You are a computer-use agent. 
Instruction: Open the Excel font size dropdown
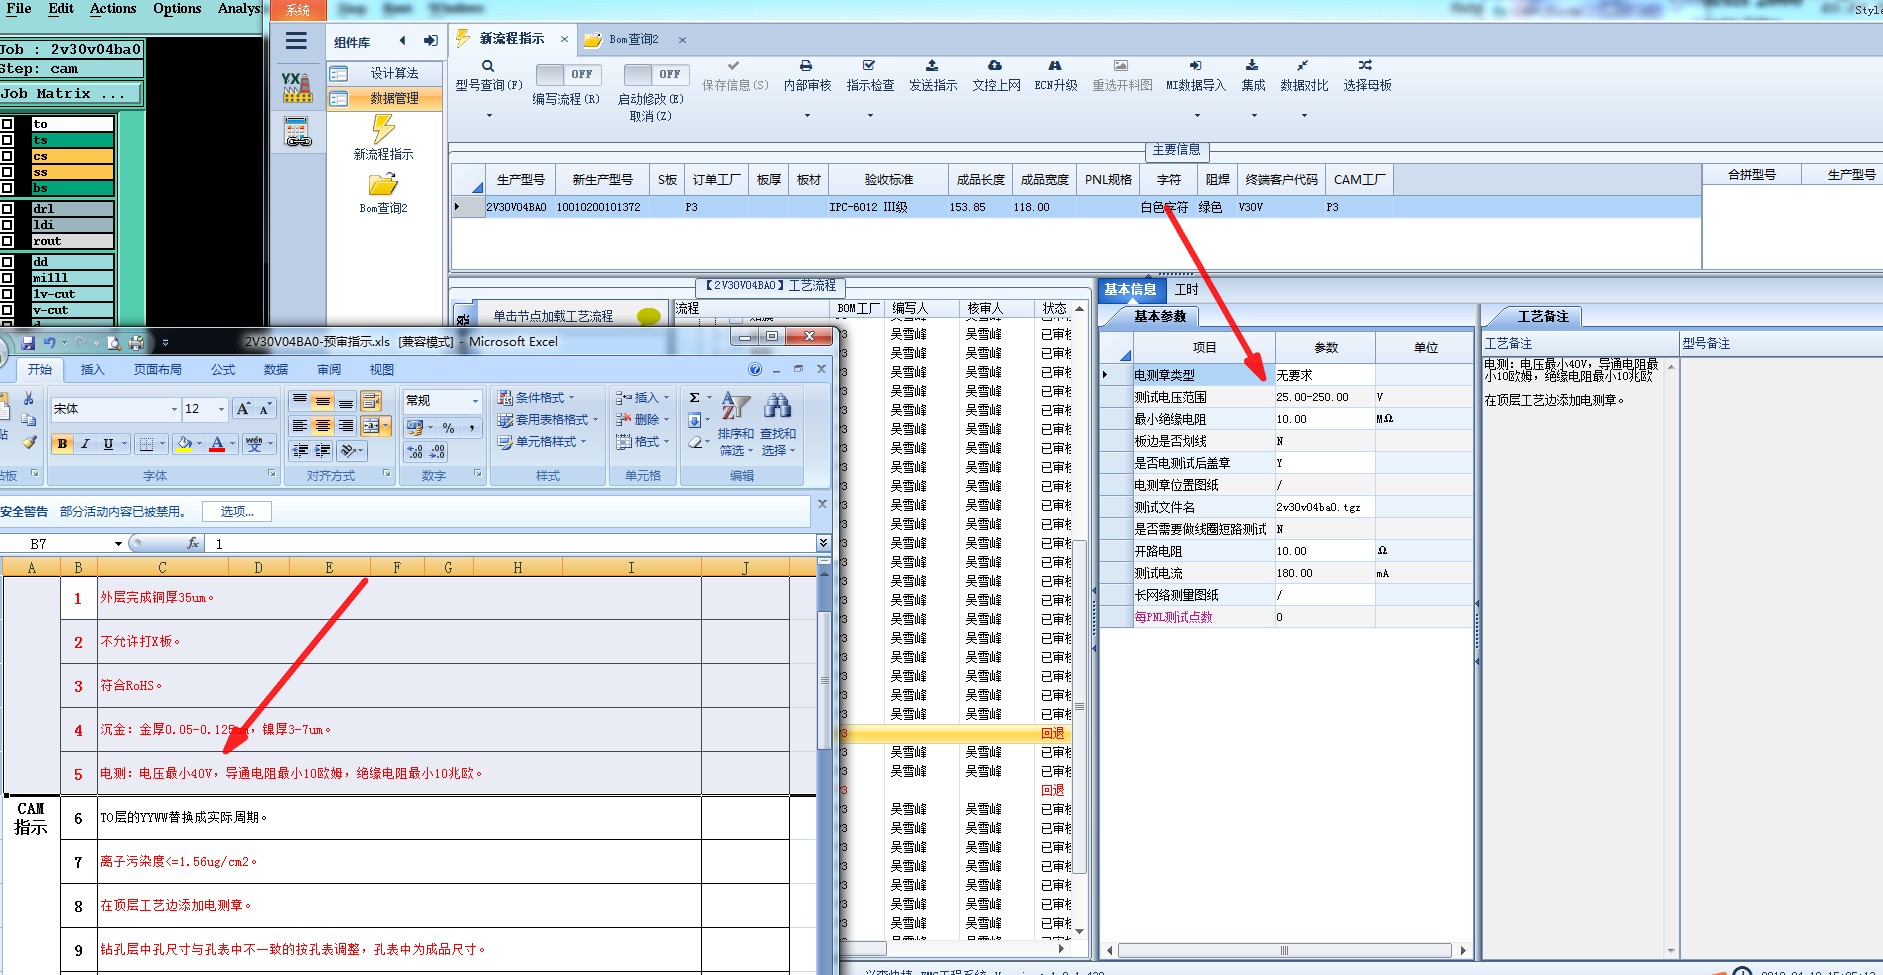[x=221, y=409]
